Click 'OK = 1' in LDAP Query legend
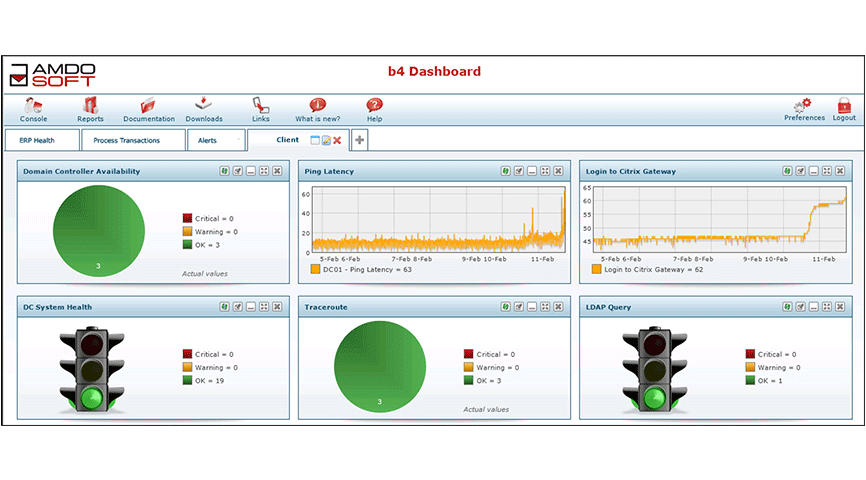The height and width of the screenshot is (480, 866). coord(770,381)
